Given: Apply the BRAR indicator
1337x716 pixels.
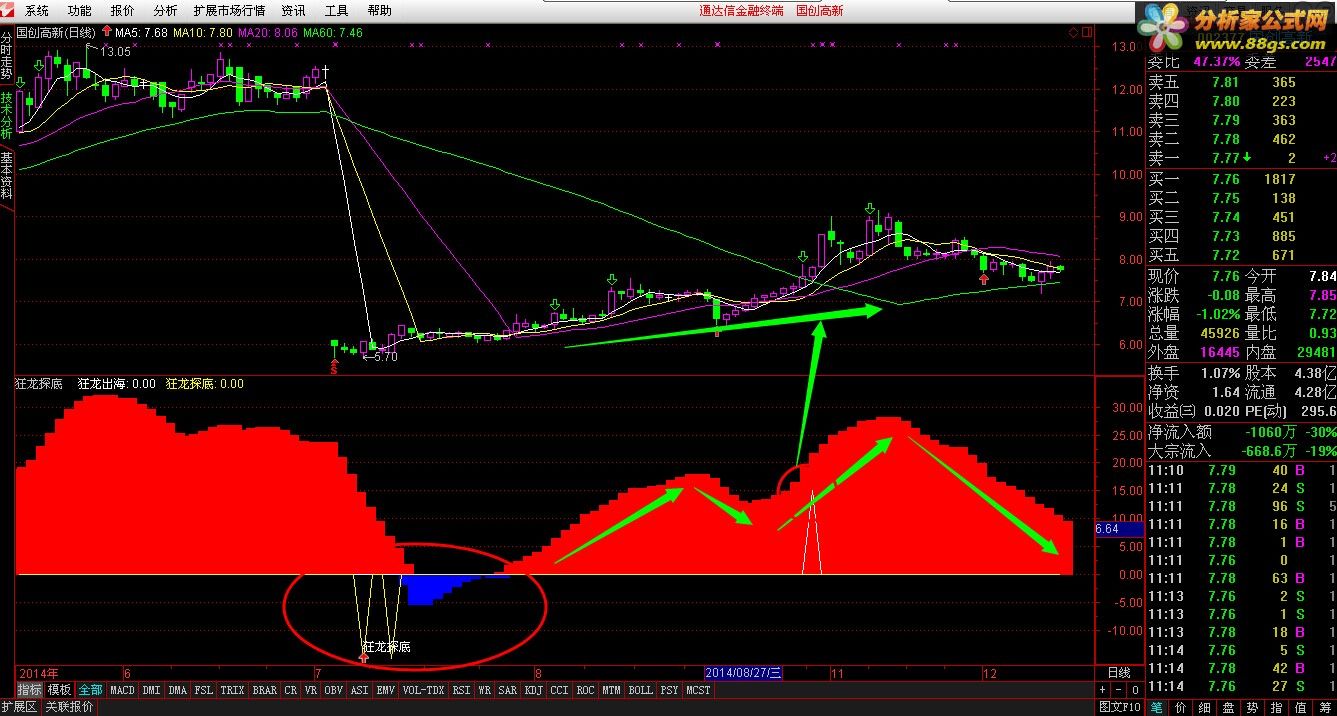Looking at the screenshot, I should tap(265, 690).
